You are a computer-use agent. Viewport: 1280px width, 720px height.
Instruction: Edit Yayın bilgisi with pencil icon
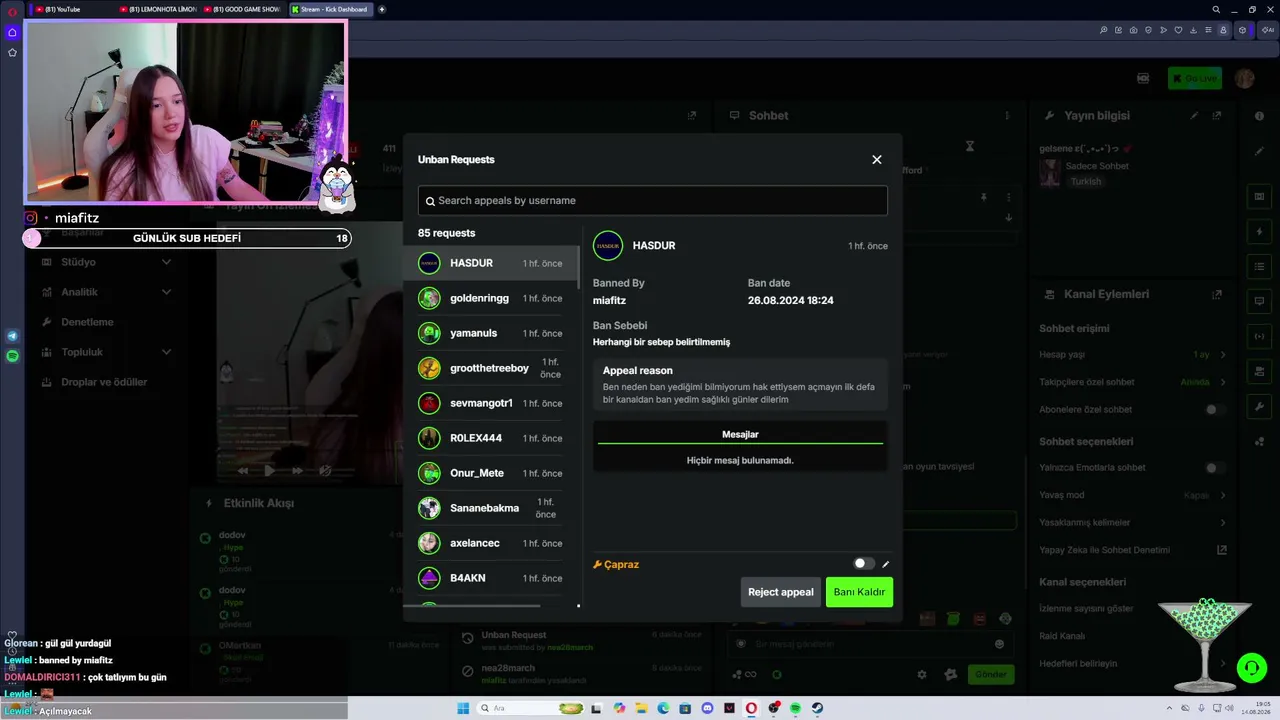(1194, 115)
